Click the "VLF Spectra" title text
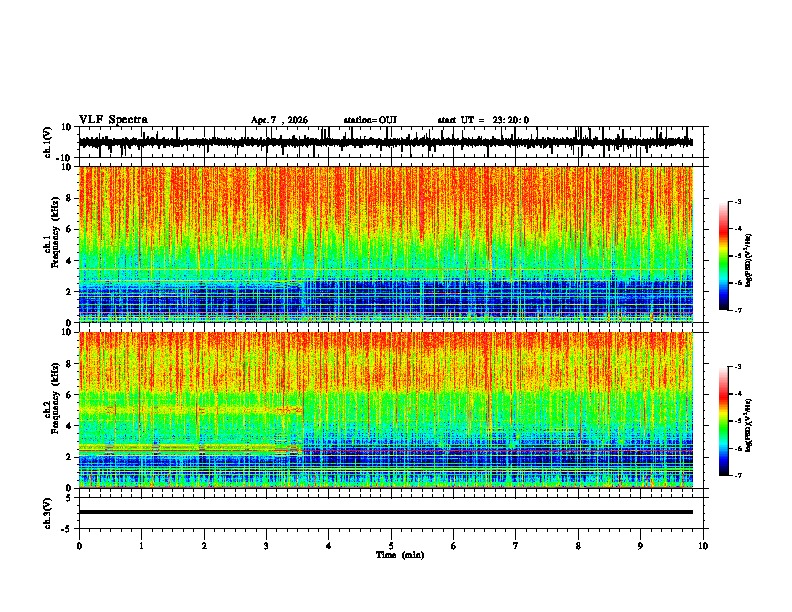This screenshot has height=612, width=792. point(113,120)
